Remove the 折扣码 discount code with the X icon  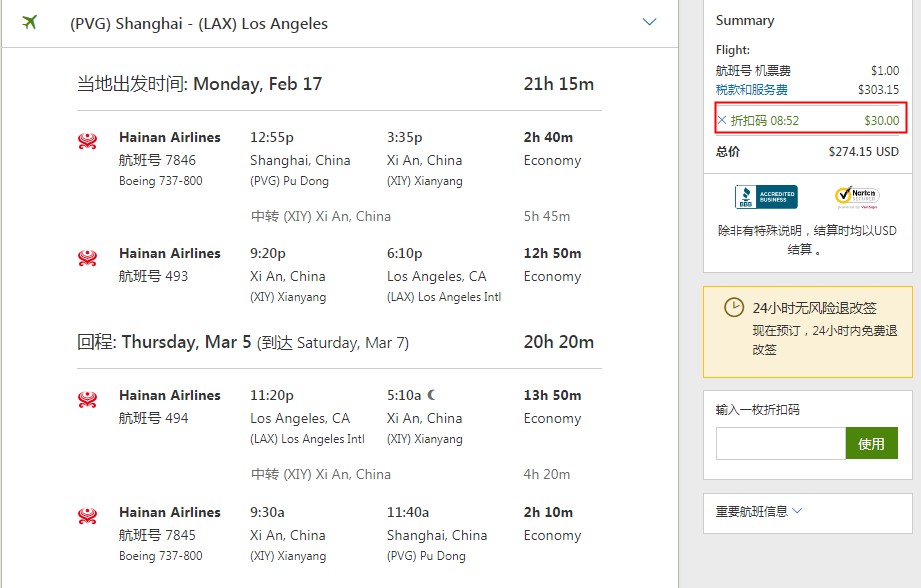point(722,120)
